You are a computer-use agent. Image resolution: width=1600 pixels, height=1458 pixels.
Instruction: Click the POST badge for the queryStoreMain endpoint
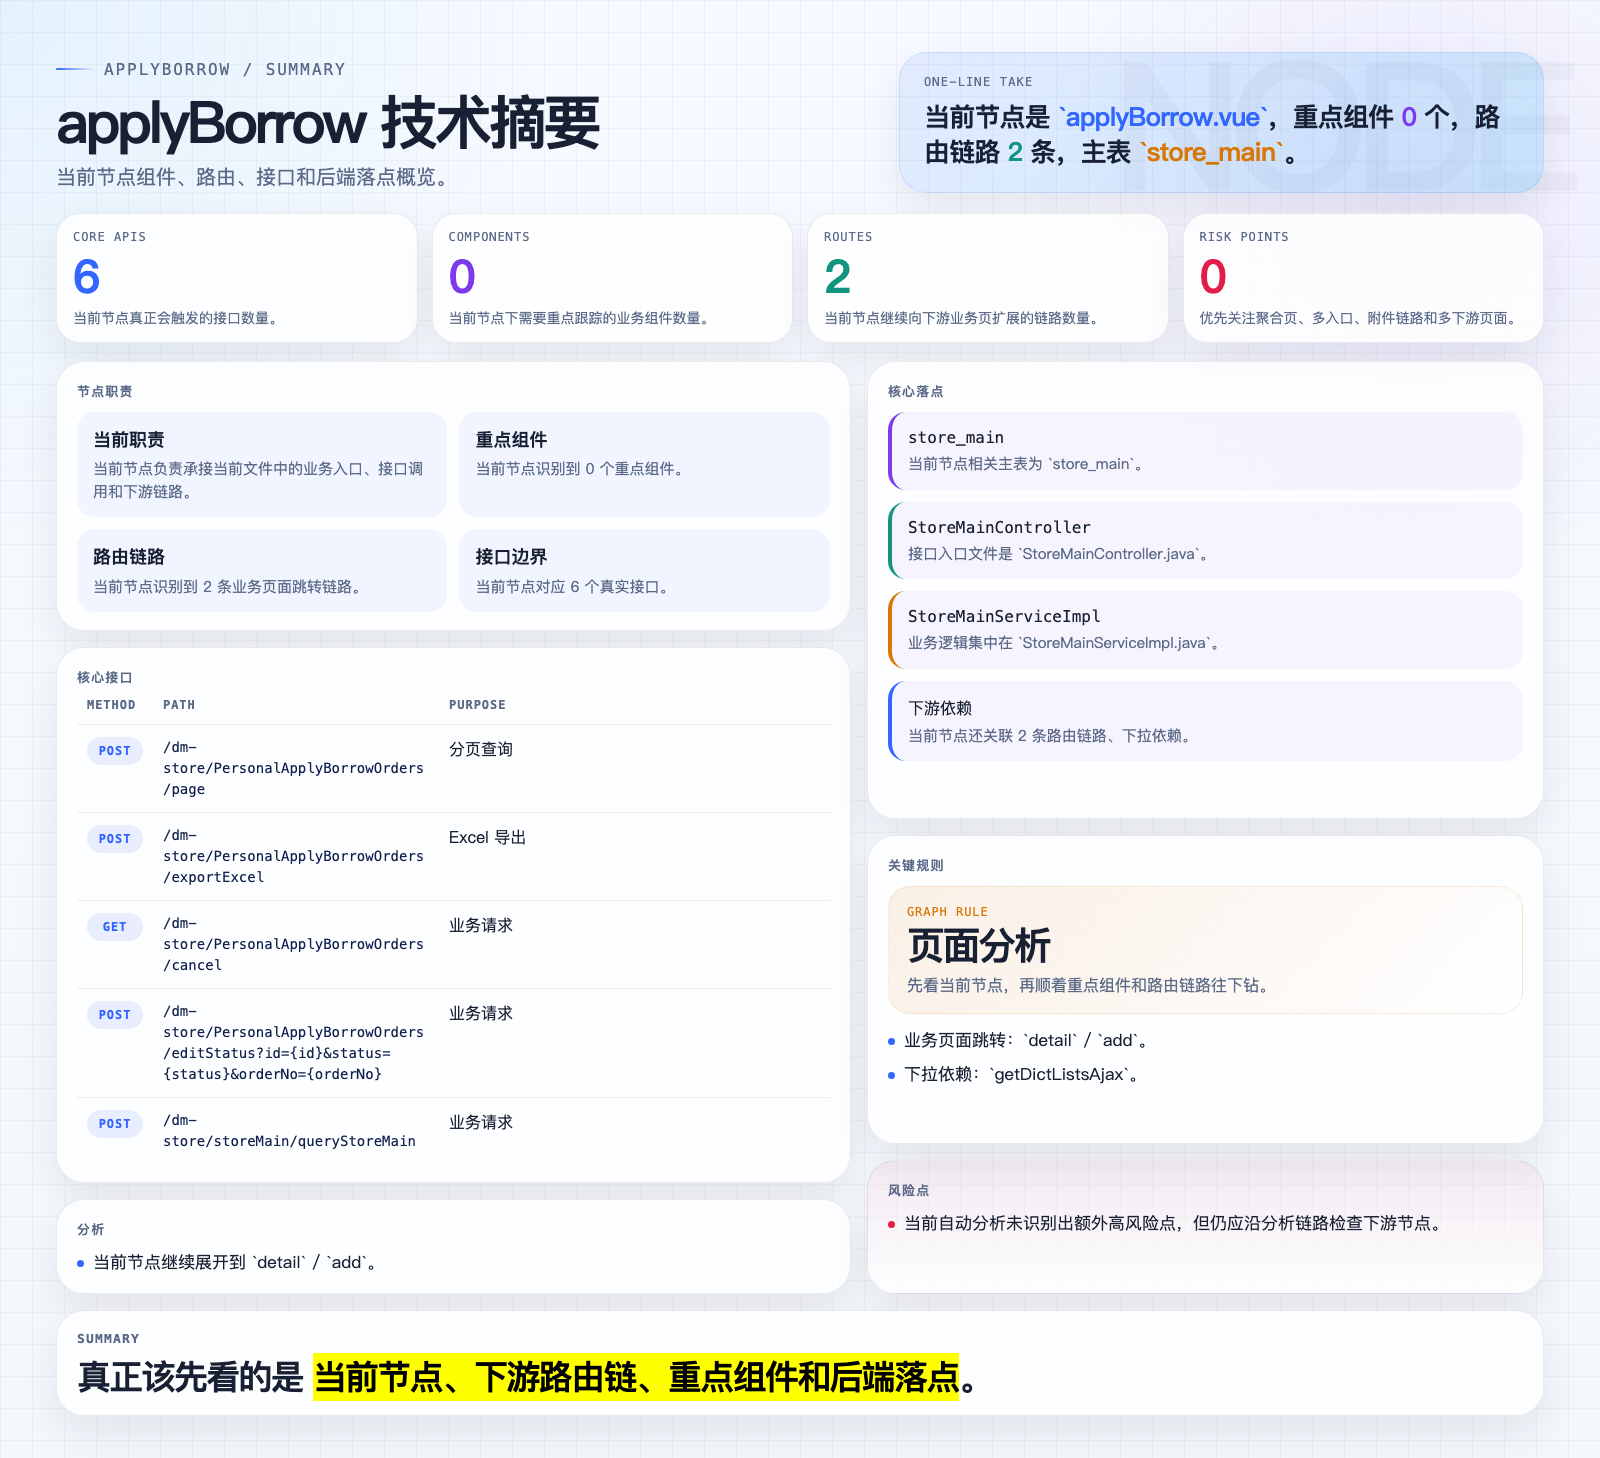pos(115,1124)
